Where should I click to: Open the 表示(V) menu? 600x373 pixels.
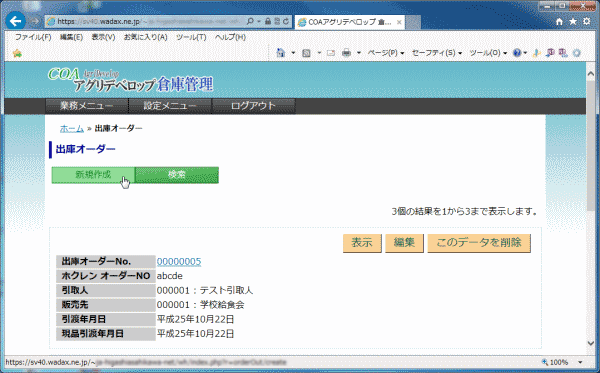103,37
